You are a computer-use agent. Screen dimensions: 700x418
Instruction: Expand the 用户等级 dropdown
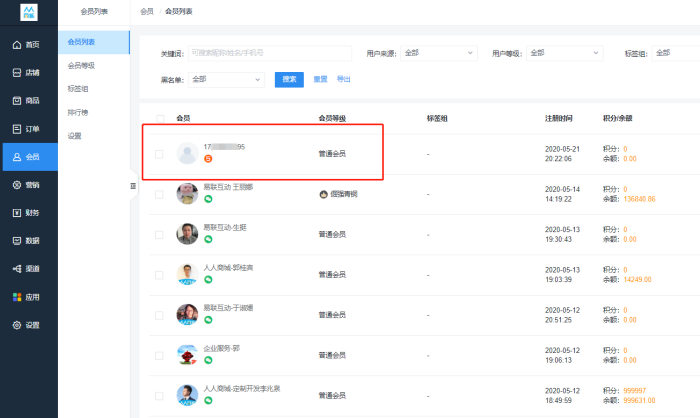[x=565, y=53]
